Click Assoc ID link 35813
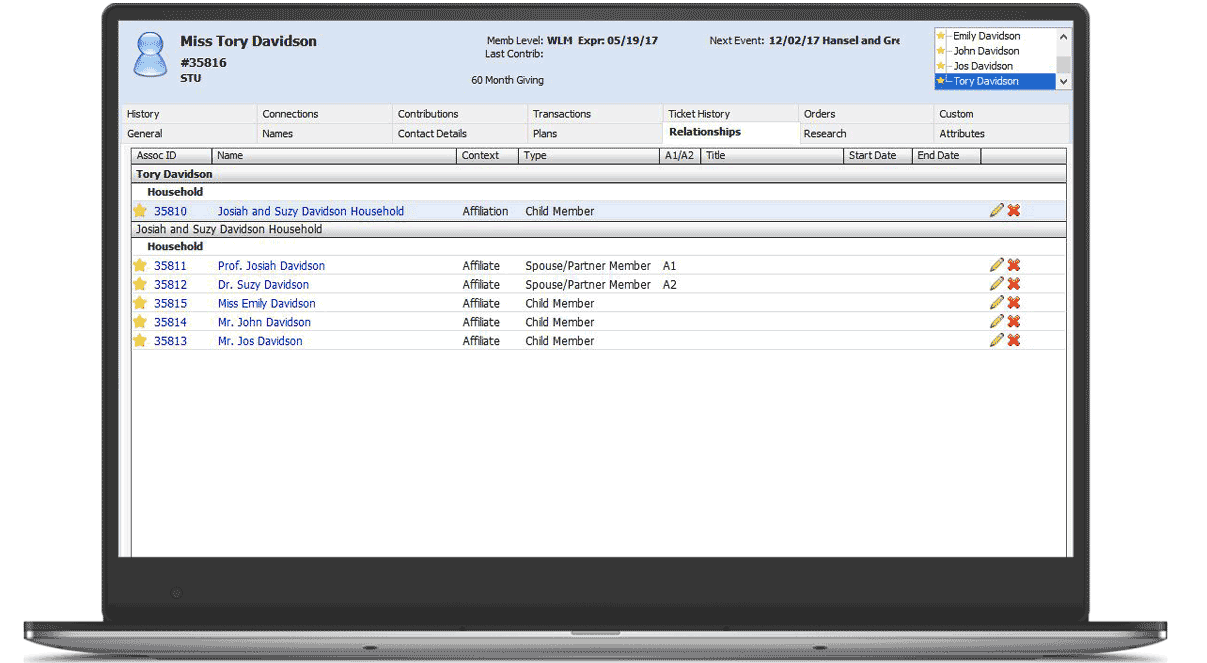The image size is (1207, 663). [170, 341]
